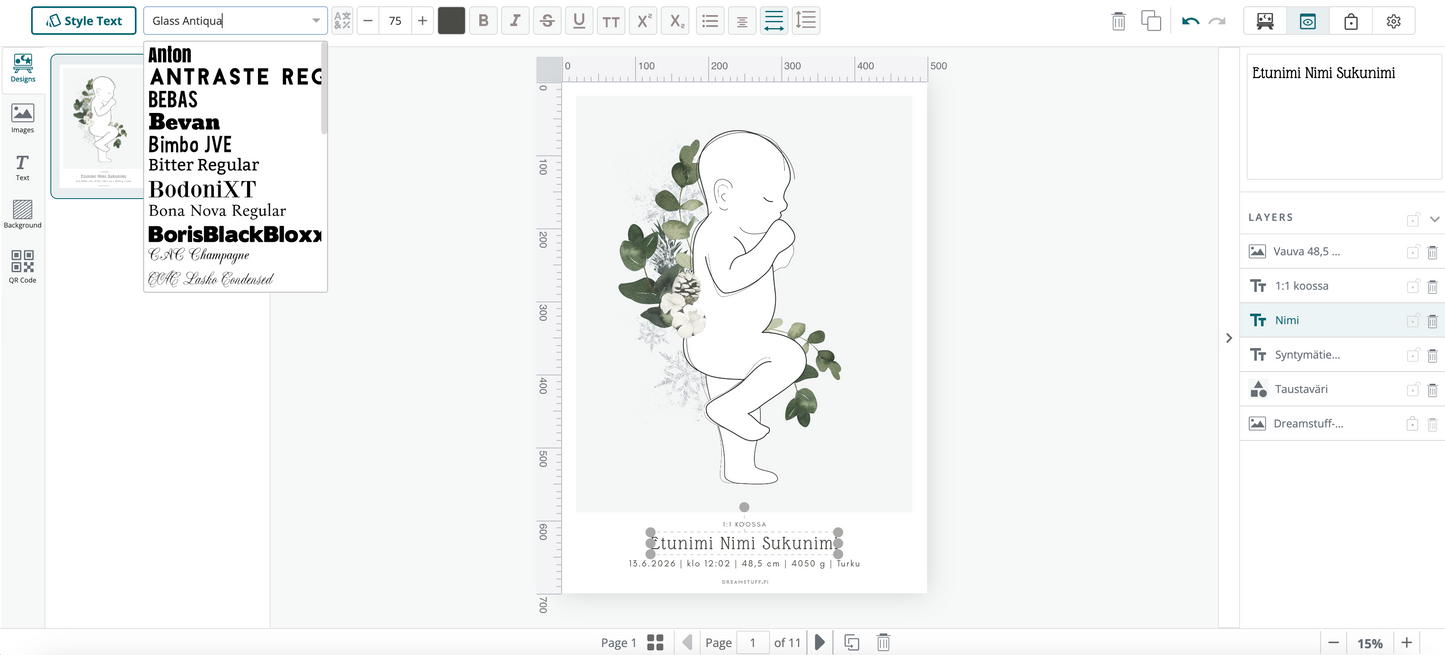This screenshot has height=655, width=1445.
Task: Go to the previous page
Action: pyautogui.click(x=687, y=642)
